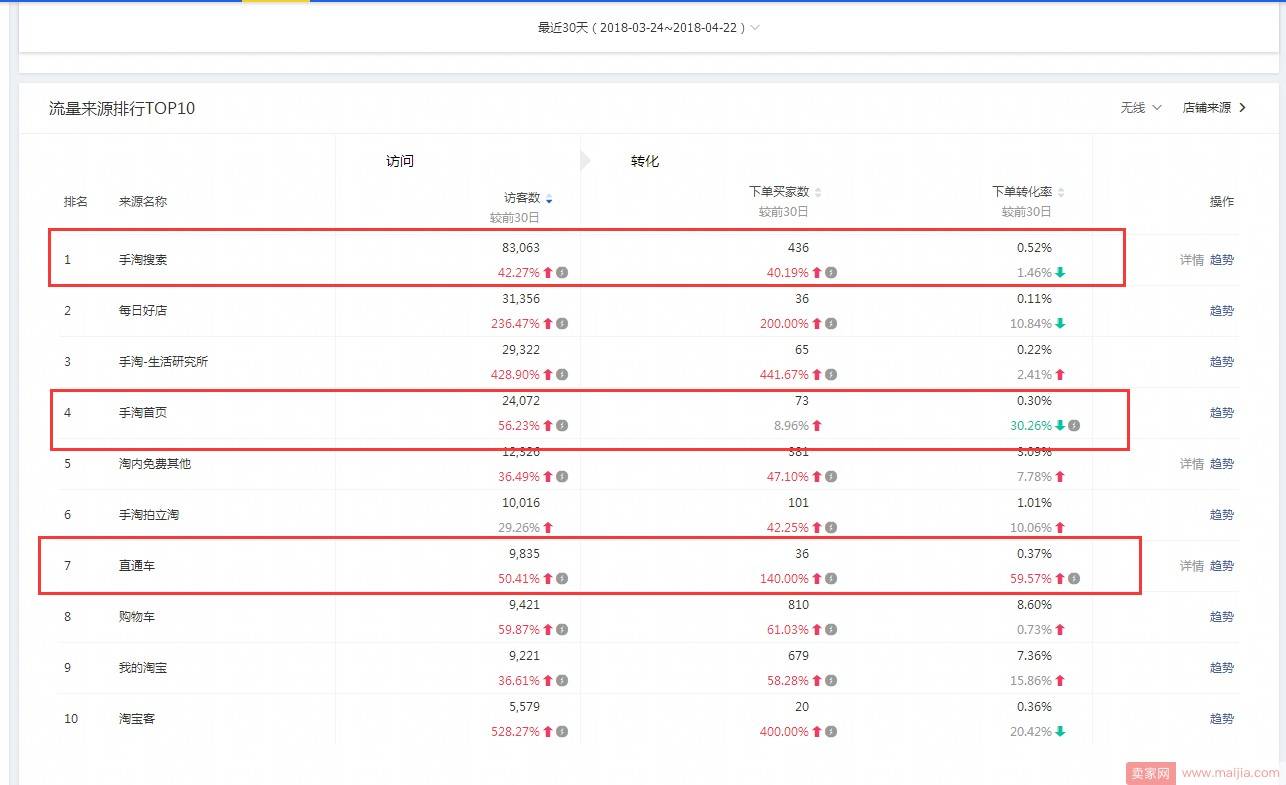Click info icon beside 400.00% for 淘宝客
The width and height of the screenshot is (1286, 785).
(x=832, y=732)
